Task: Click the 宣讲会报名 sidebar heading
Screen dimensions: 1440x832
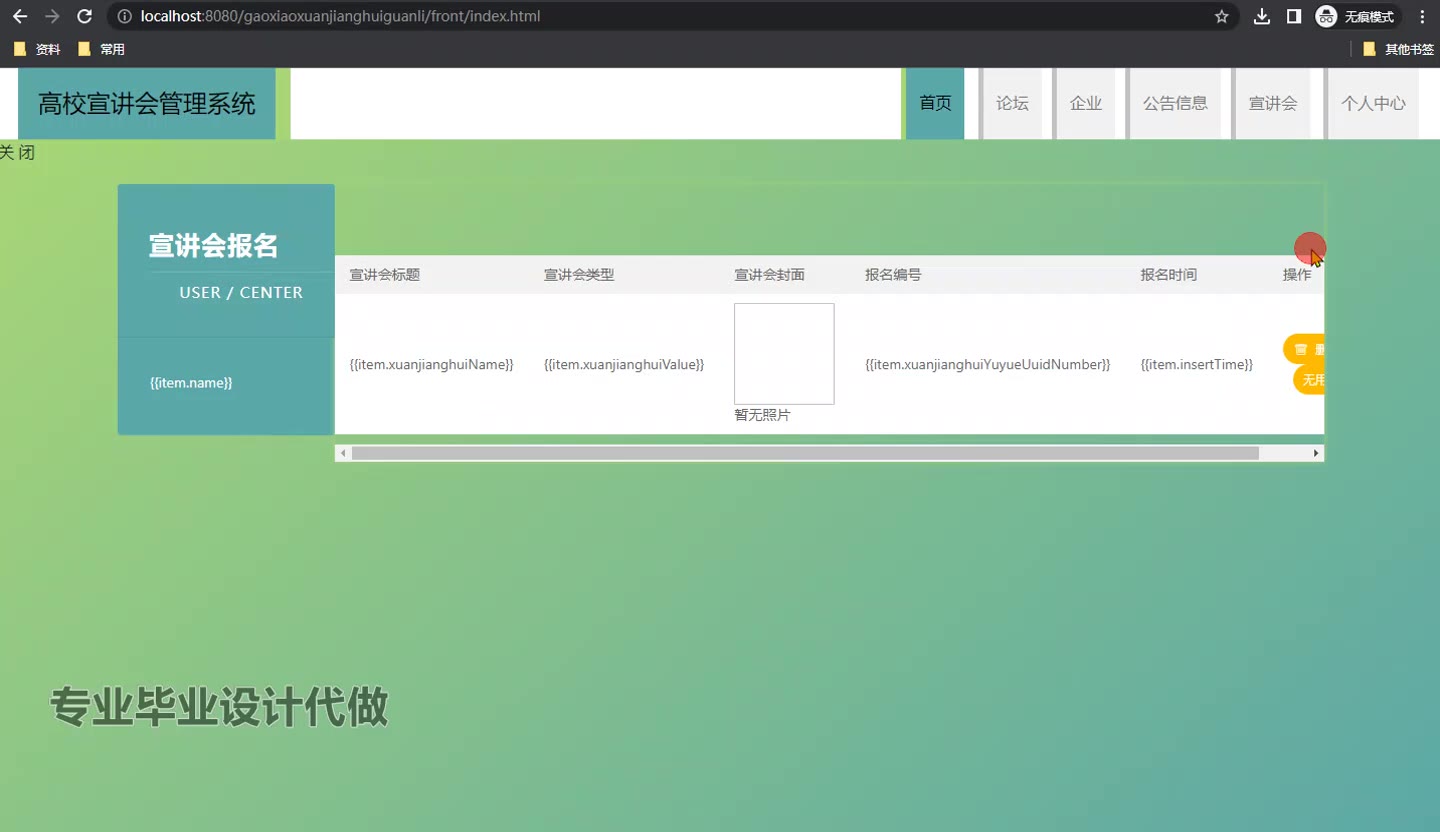Action: click(213, 246)
